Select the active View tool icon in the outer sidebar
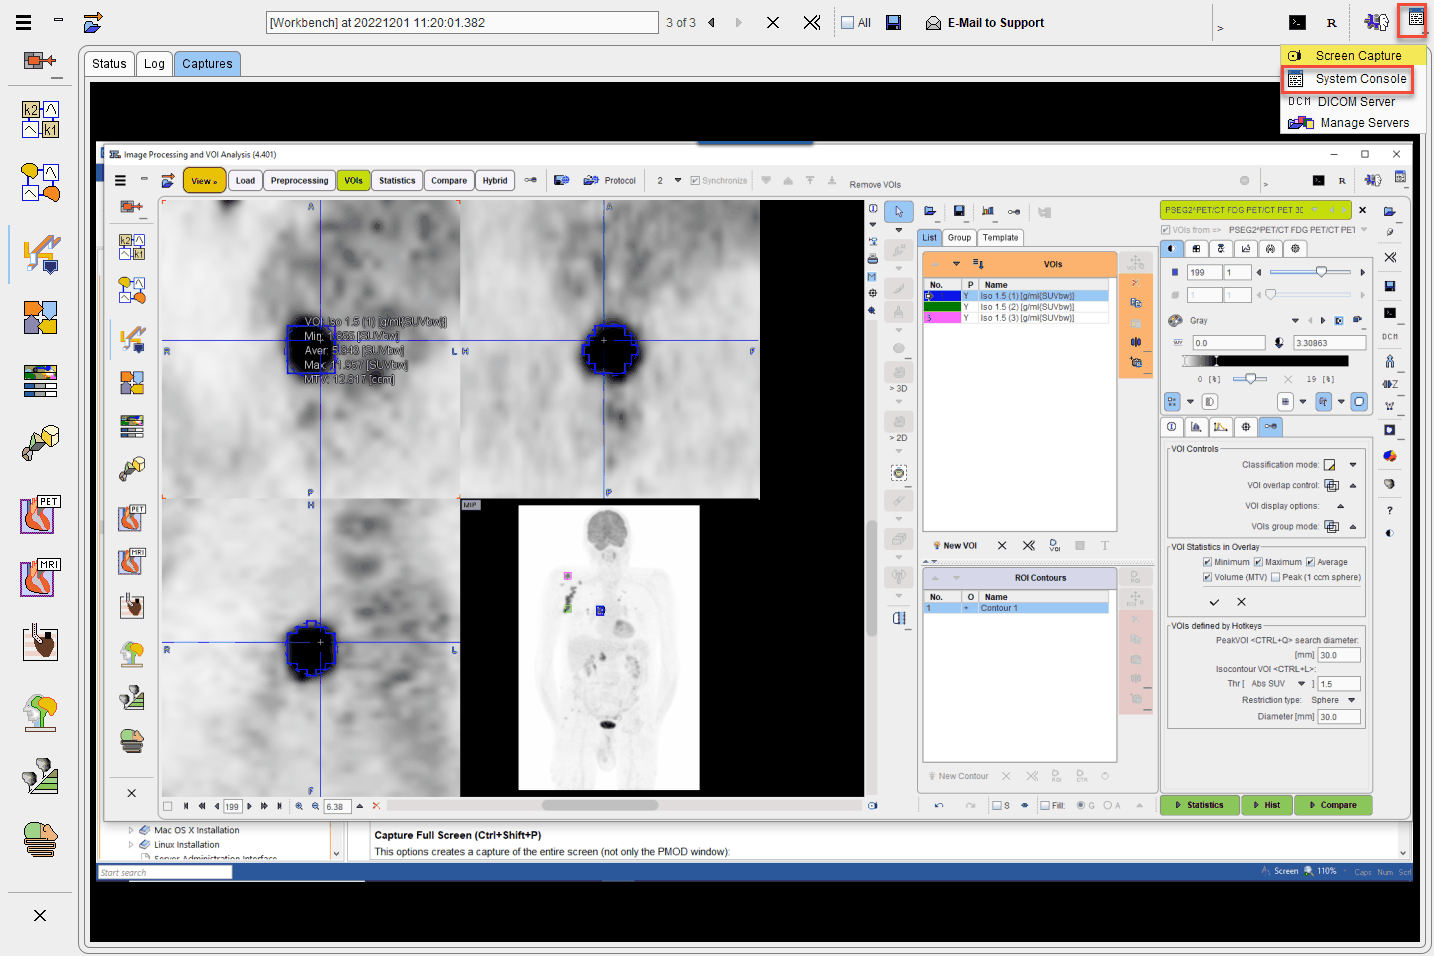This screenshot has width=1434, height=956. (41, 254)
